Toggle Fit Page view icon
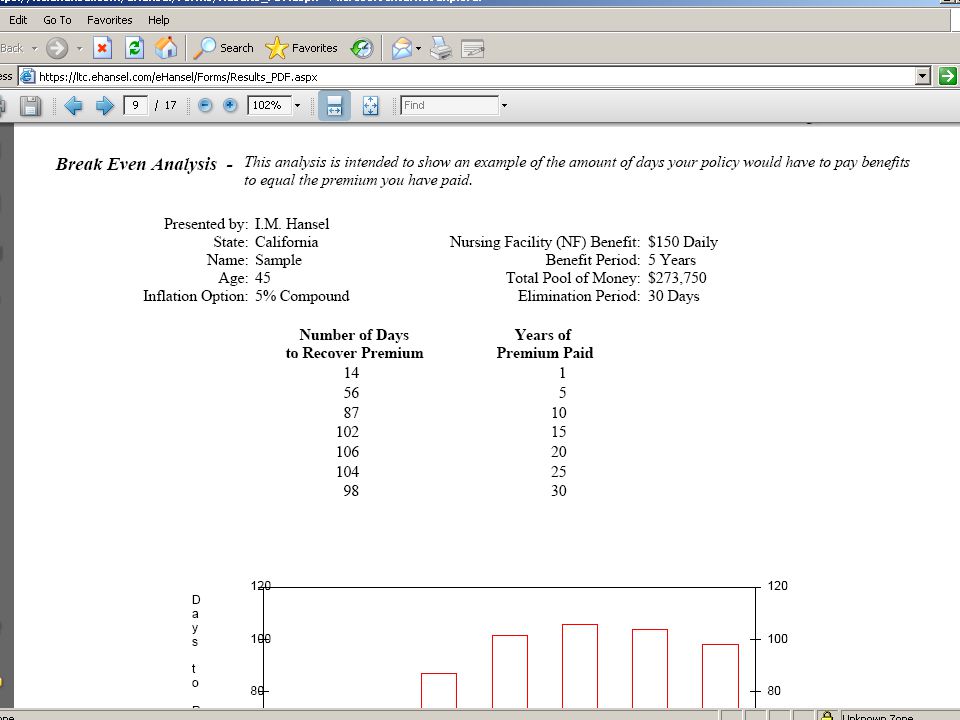The height and width of the screenshot is (720, 960). 370,105
